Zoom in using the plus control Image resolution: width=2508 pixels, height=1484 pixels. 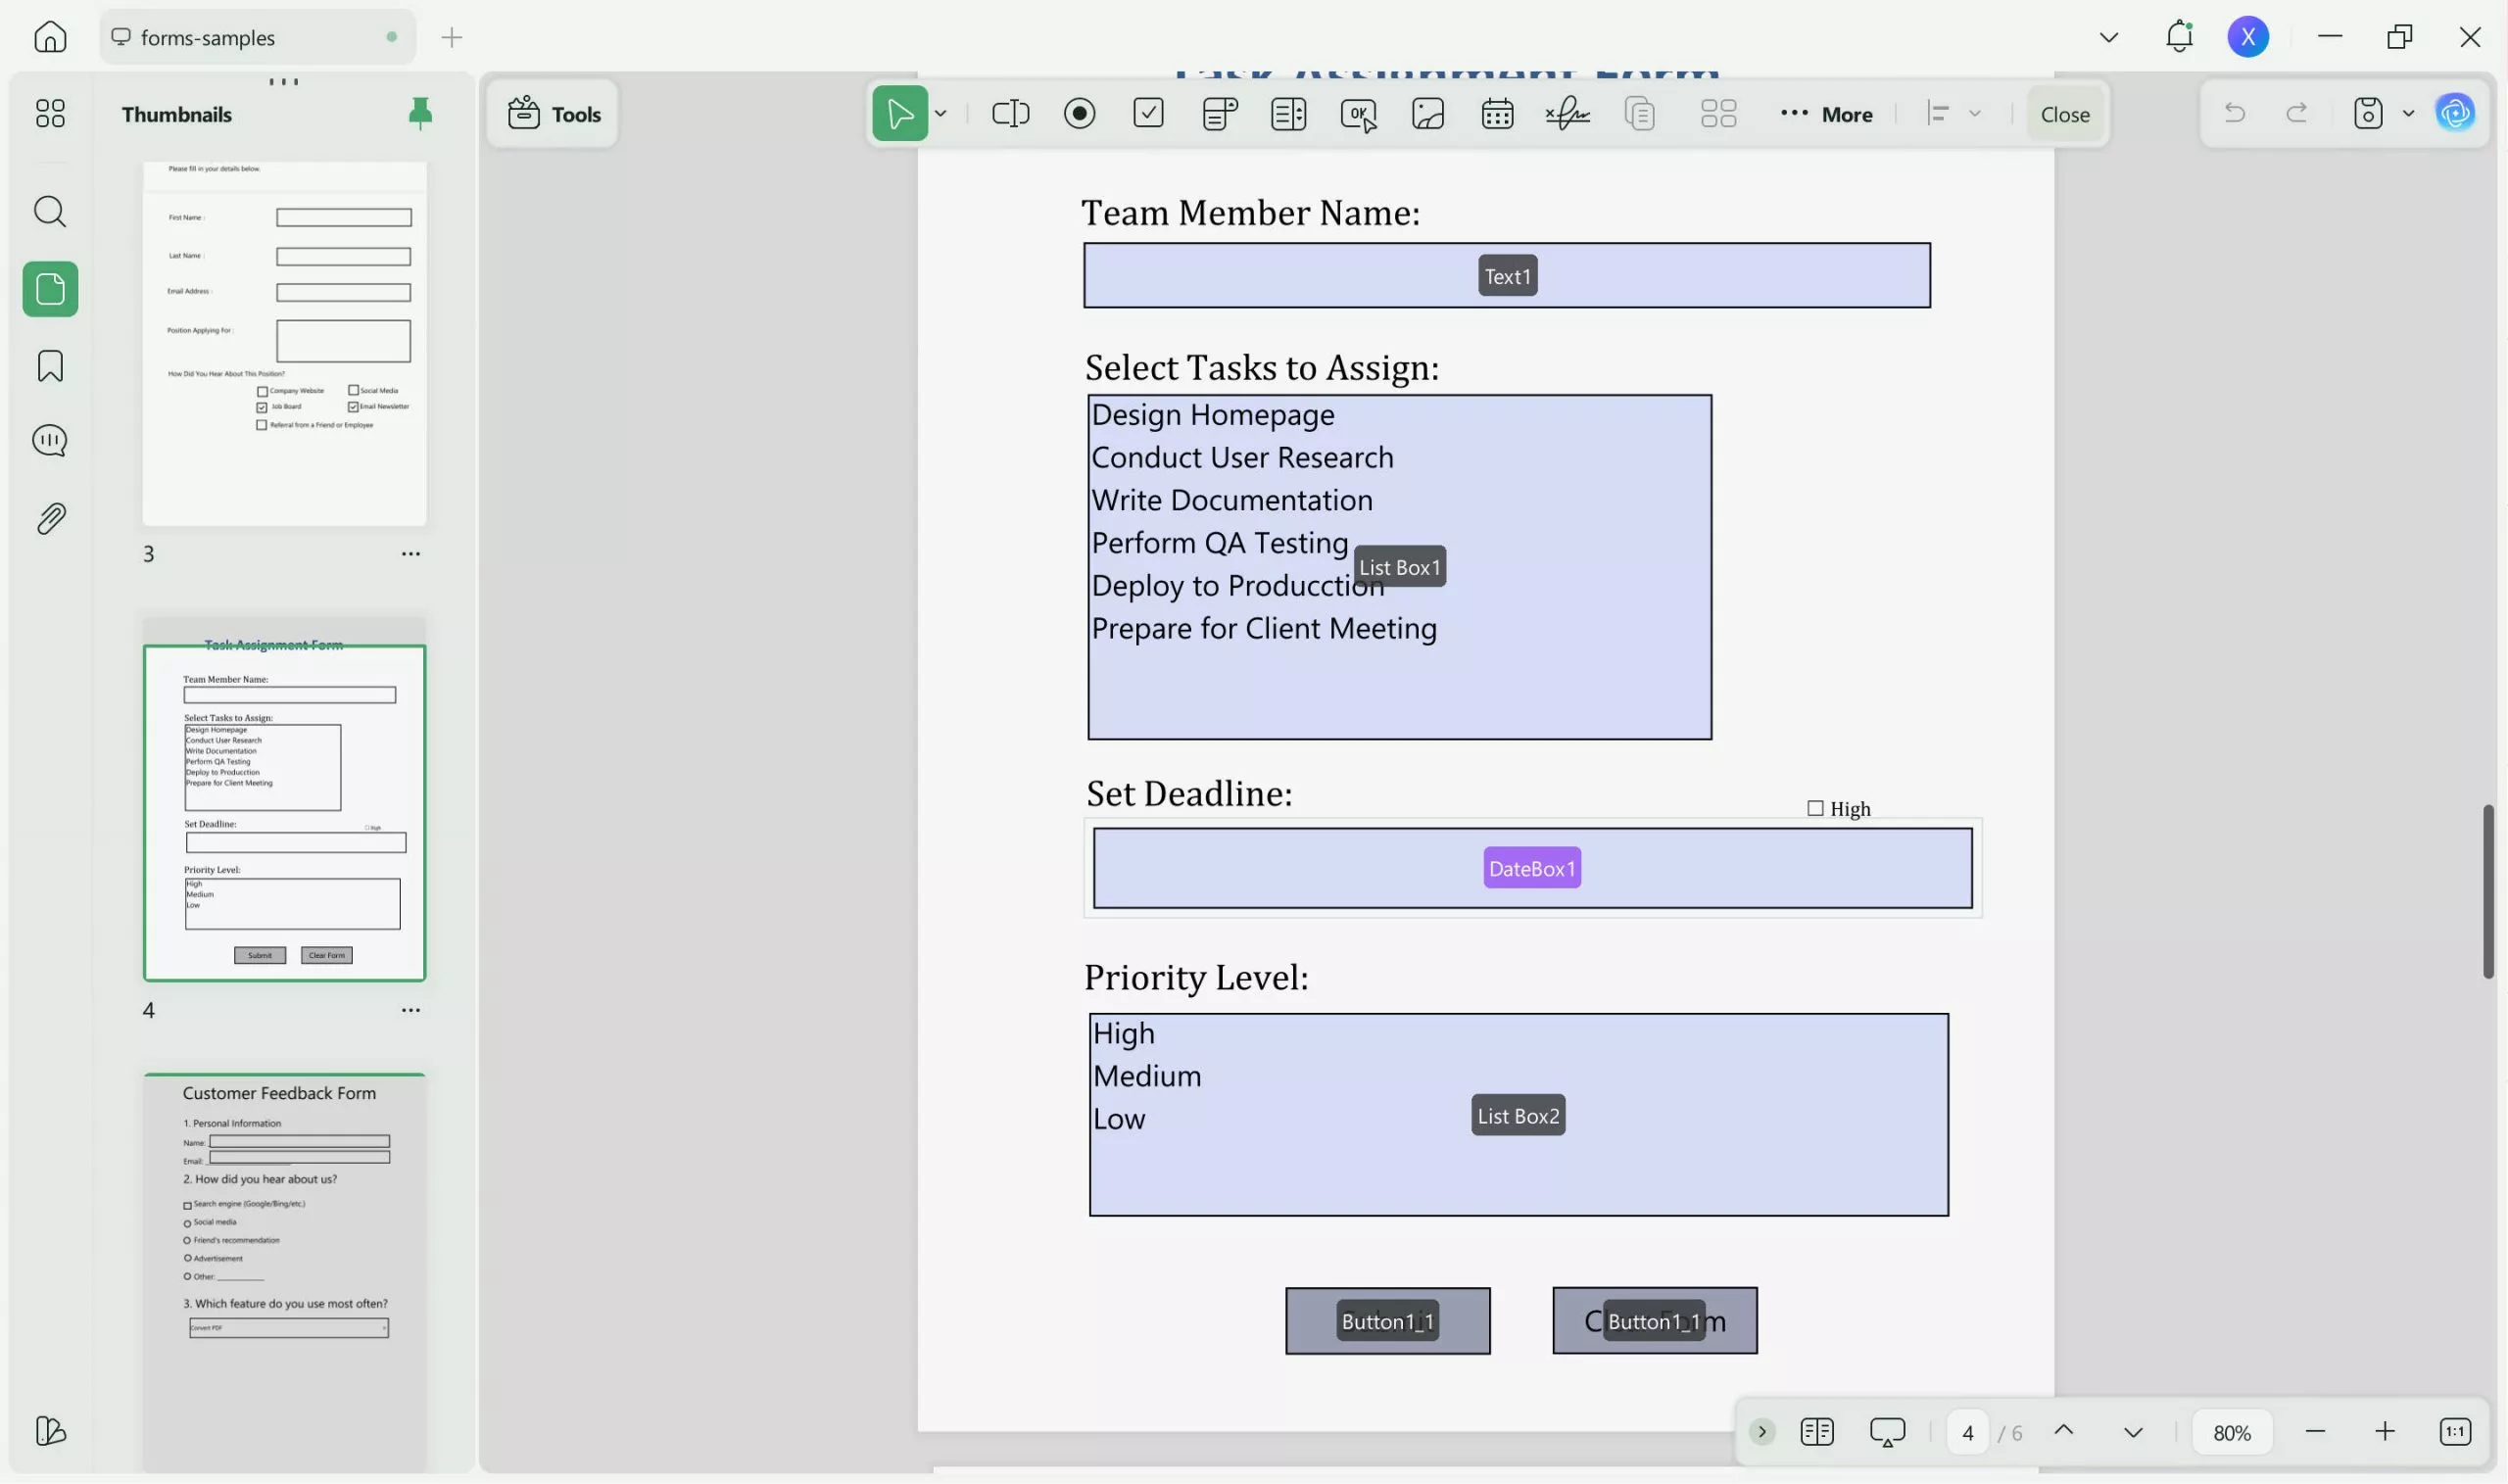point(2384,1431)
